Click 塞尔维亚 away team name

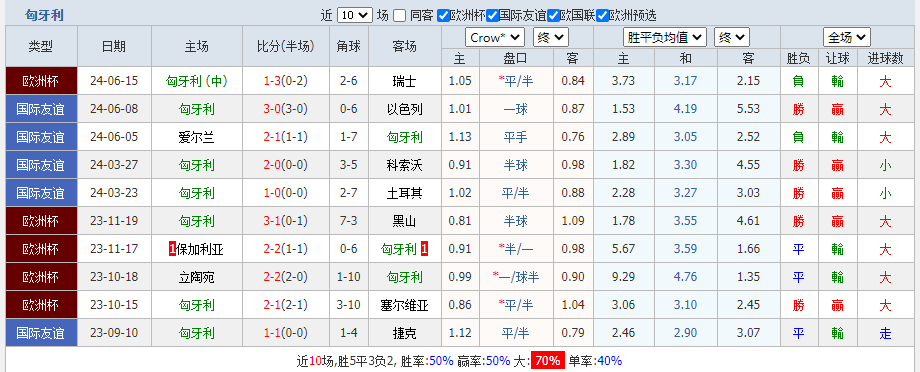[404, 305]
